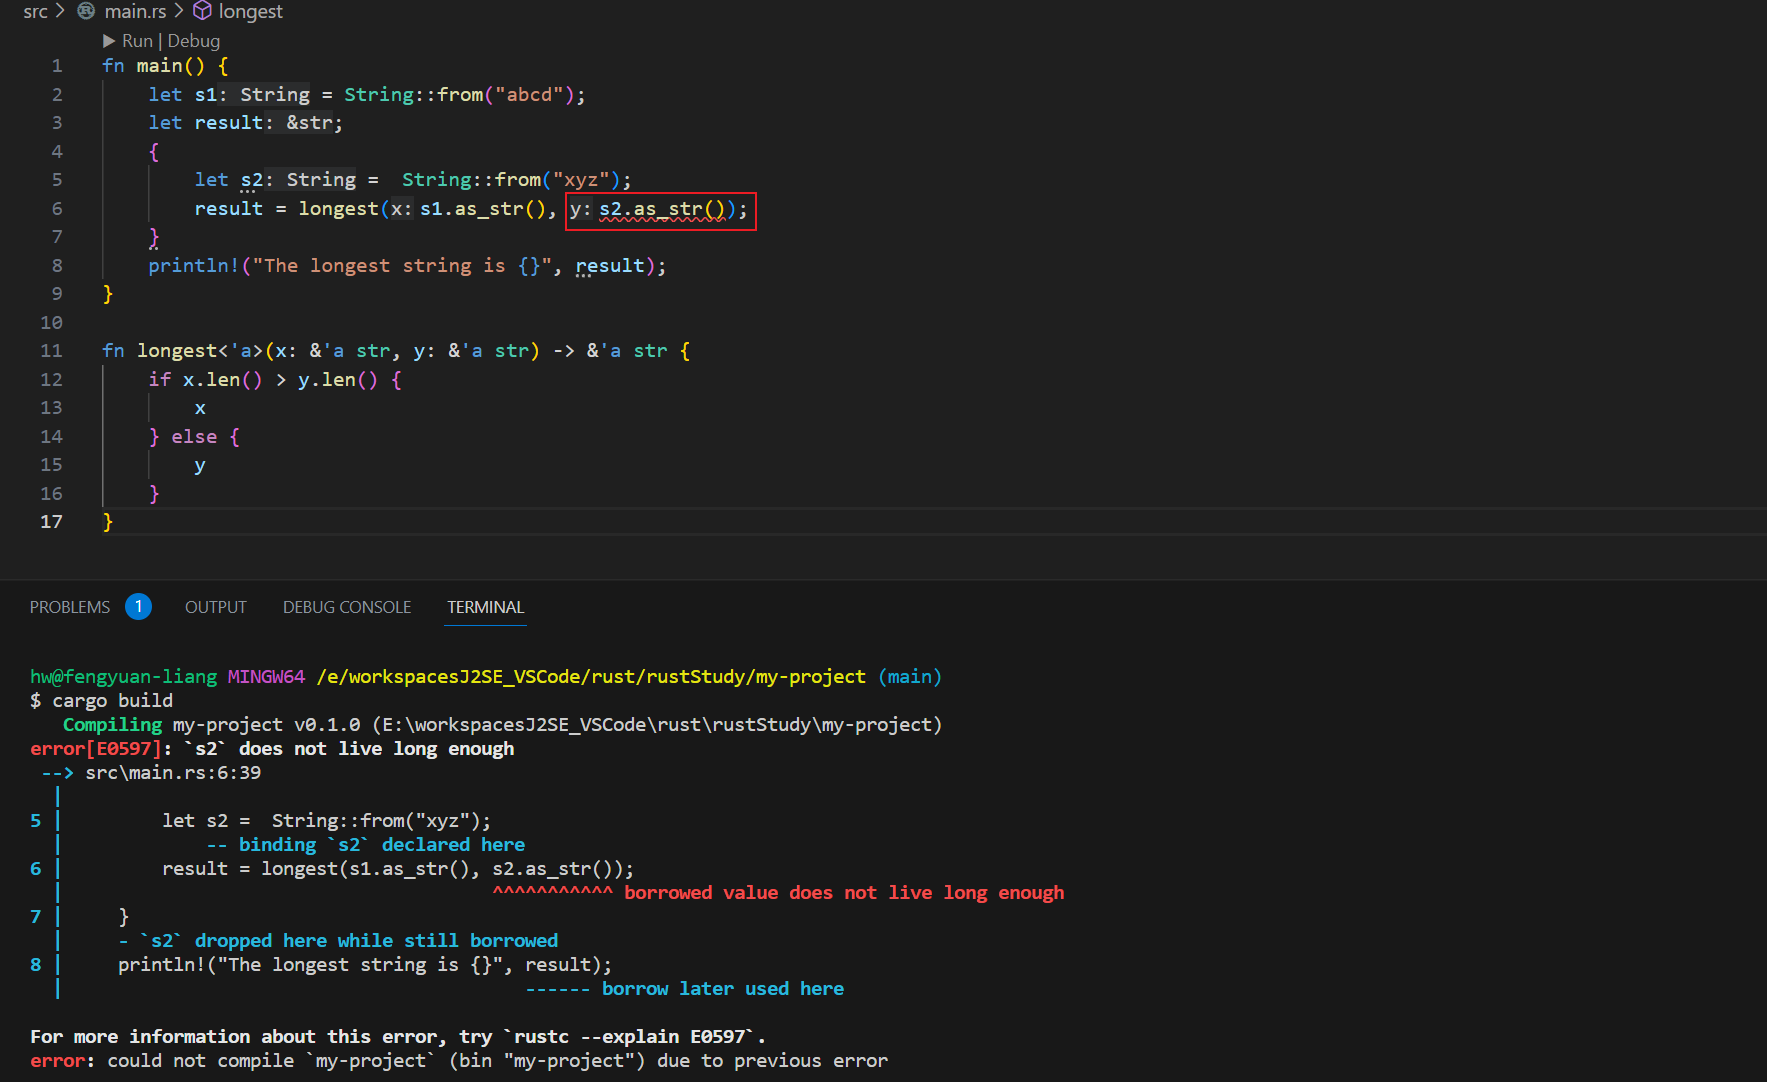Open the PROBLEMS panel tab
This screenshot has height=1082, width=1767.
70,607
